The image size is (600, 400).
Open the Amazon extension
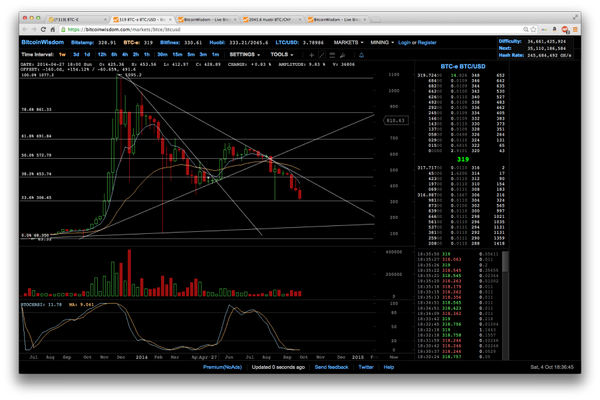(x=554, y=29)
